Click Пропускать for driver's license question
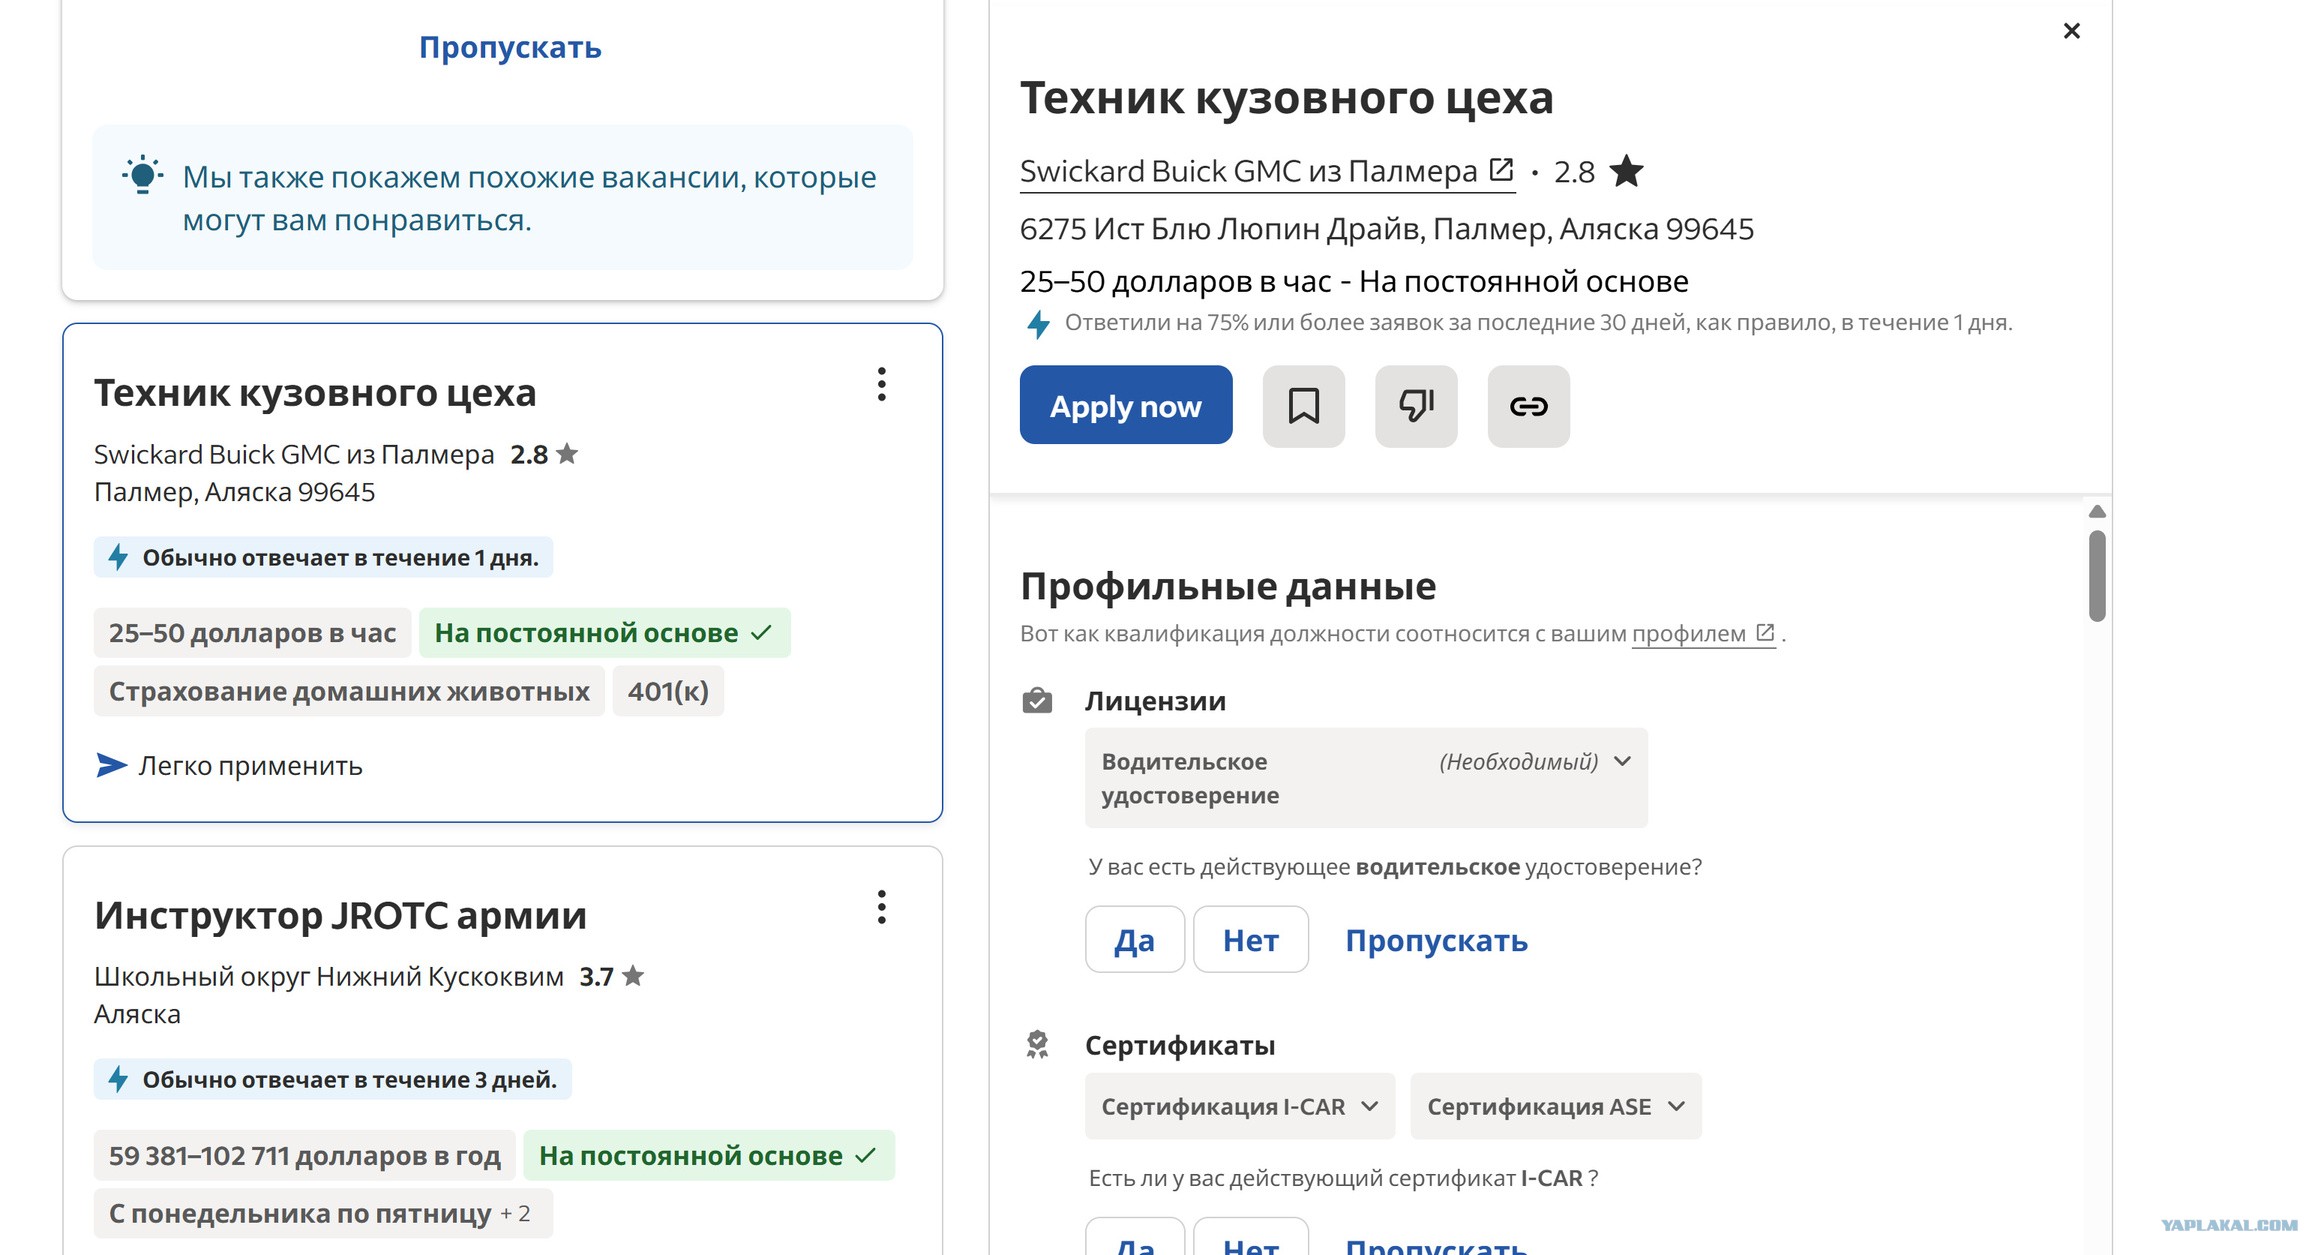The height and width of the screenshot is (1255, 2324). (1436, 940)
